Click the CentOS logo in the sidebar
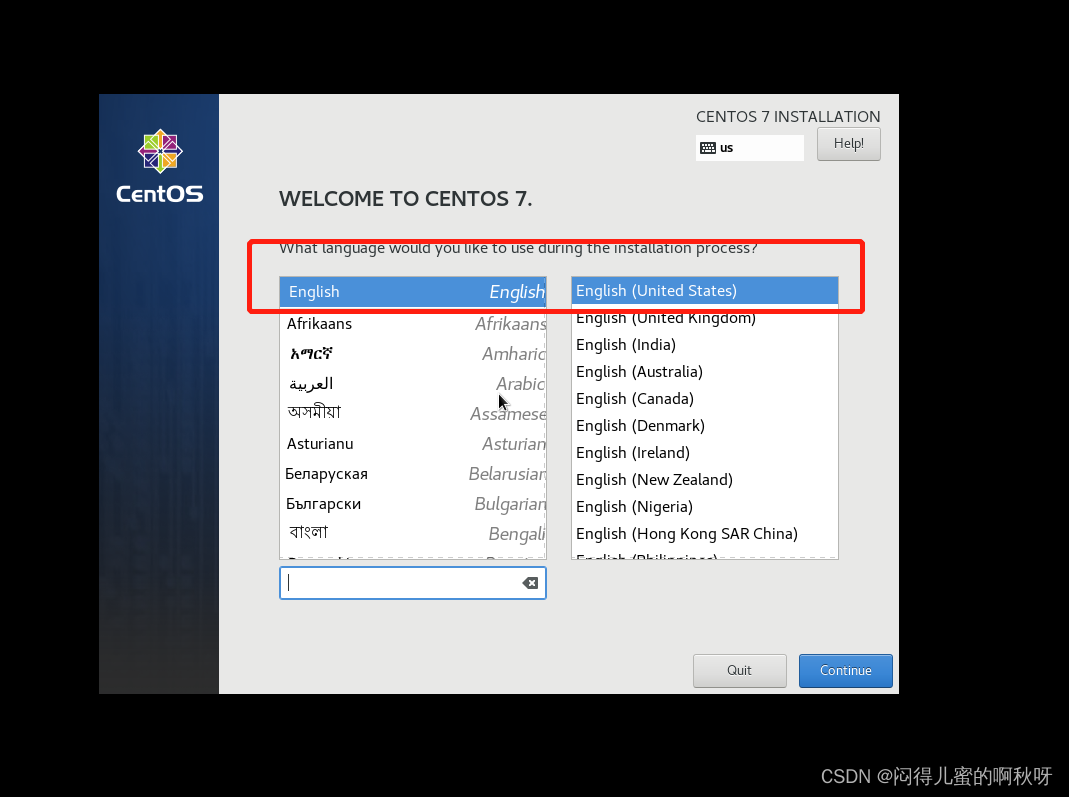Viewport: 1069px width, 797px height. click(160, 166)
